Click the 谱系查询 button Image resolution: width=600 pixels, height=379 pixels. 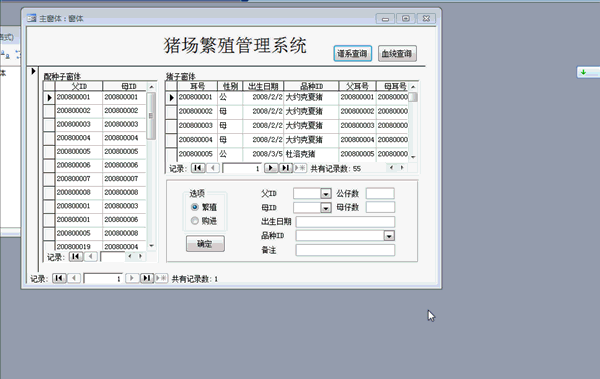tap(352, 54)
